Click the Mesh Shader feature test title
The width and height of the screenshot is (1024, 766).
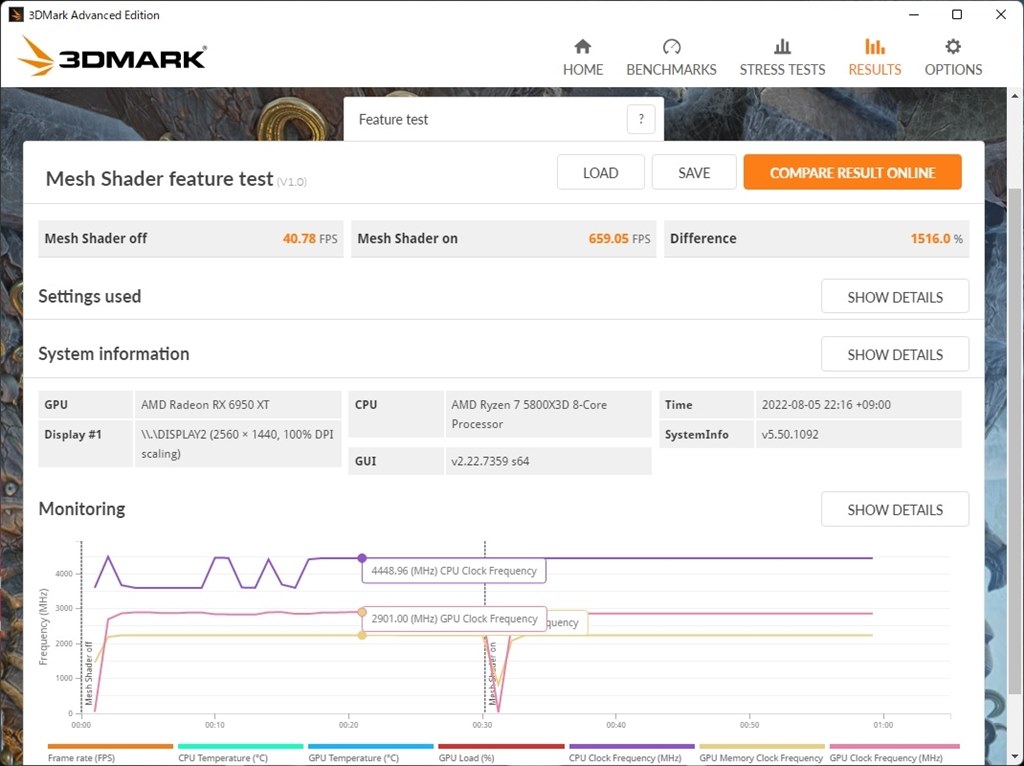click(x=159, y=178)
